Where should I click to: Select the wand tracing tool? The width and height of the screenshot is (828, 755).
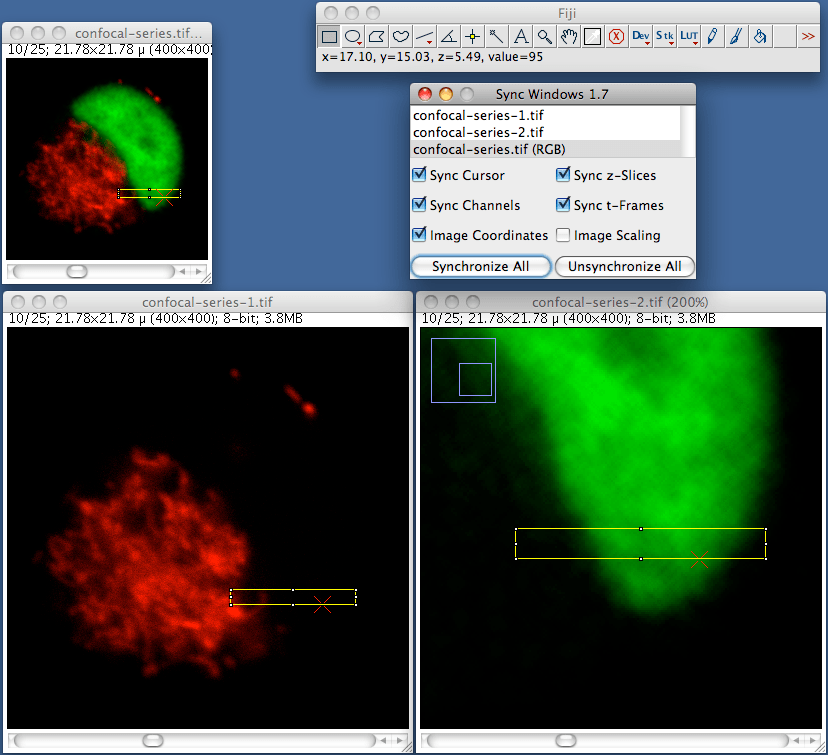coord(496,36)
